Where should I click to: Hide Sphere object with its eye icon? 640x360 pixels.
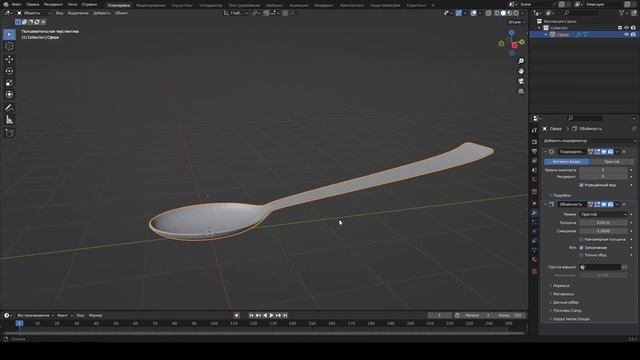pos(627,35)
